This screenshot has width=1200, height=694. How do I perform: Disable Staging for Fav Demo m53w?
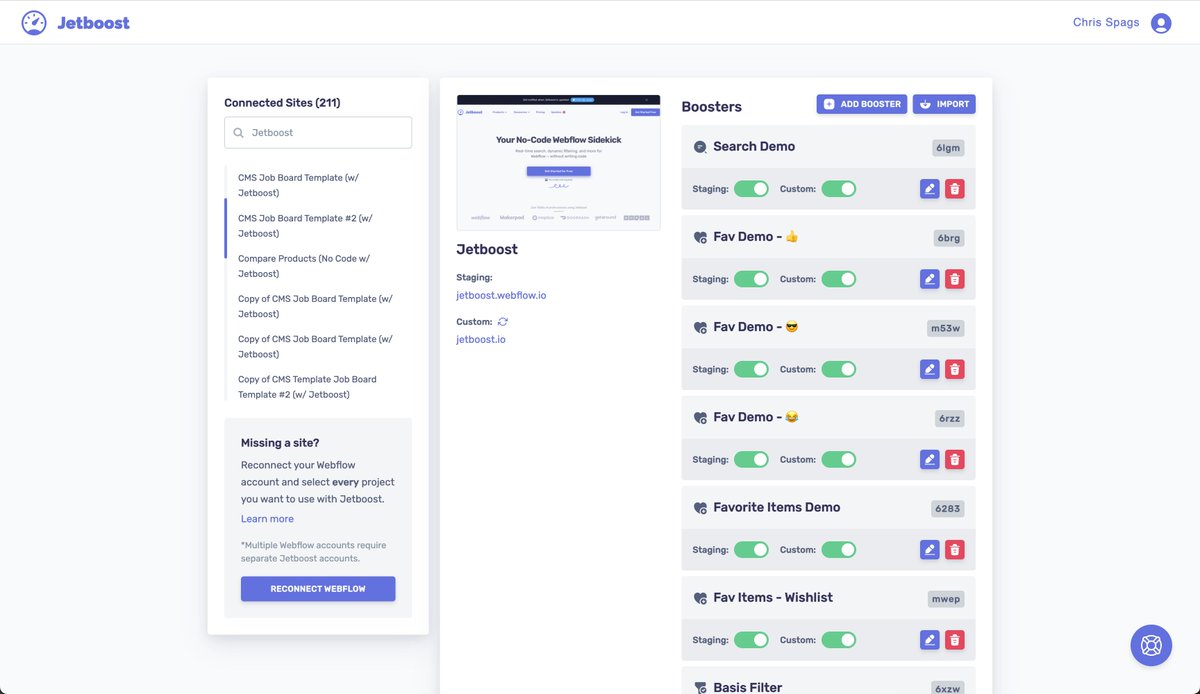click(751, 369)
